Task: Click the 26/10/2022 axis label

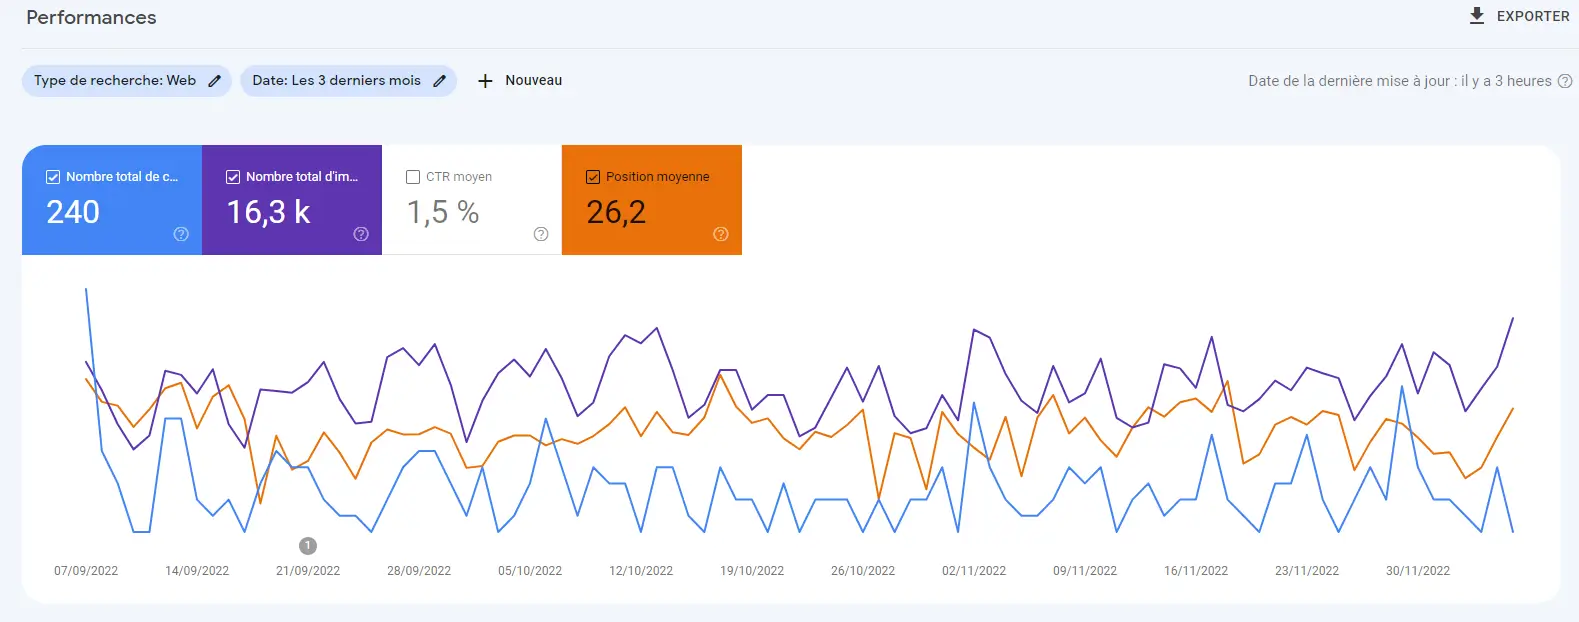Action: tap(863, 571)
